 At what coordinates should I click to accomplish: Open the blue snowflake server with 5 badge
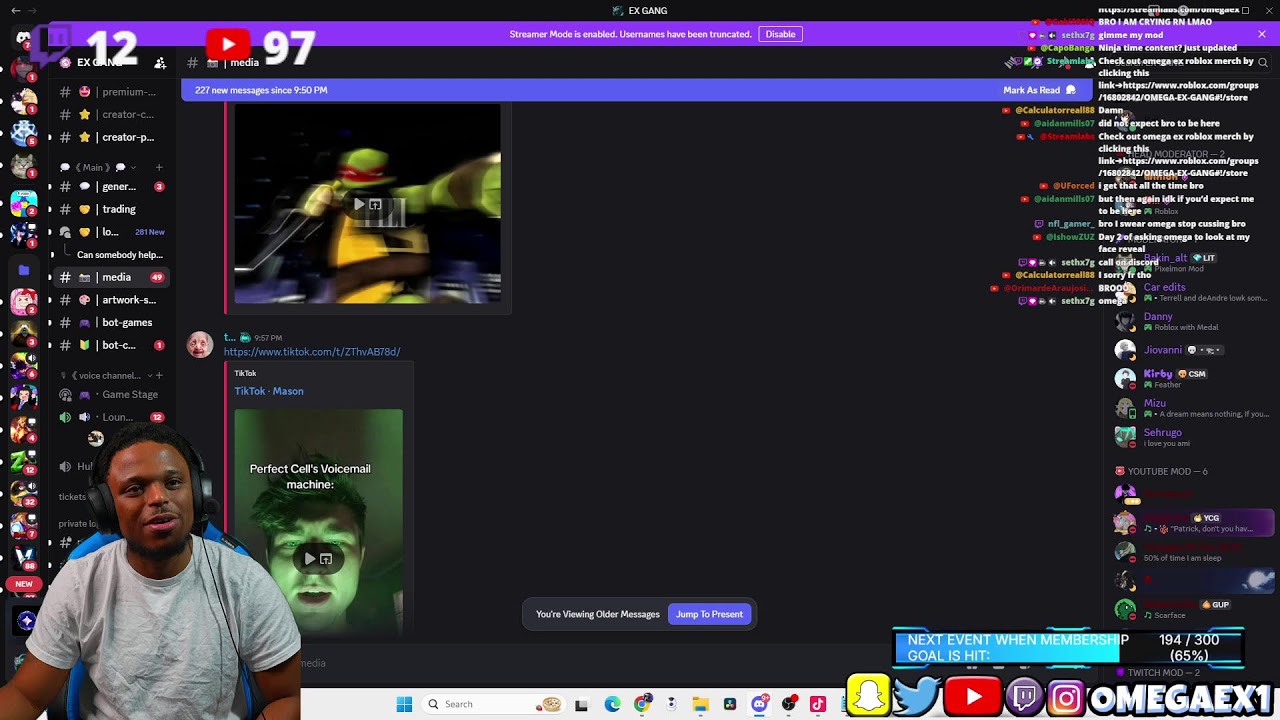coord(24,133)
